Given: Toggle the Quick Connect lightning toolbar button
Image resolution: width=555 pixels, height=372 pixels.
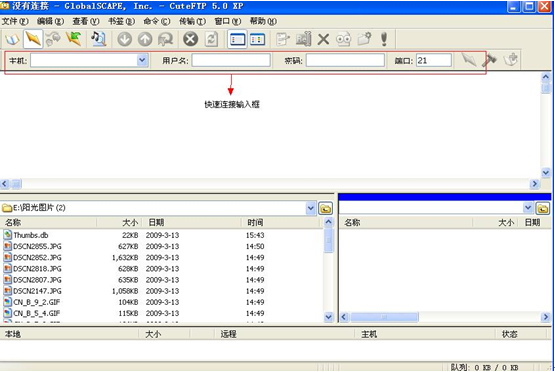Looking at the screenshot, I should (x=33, y=39).
